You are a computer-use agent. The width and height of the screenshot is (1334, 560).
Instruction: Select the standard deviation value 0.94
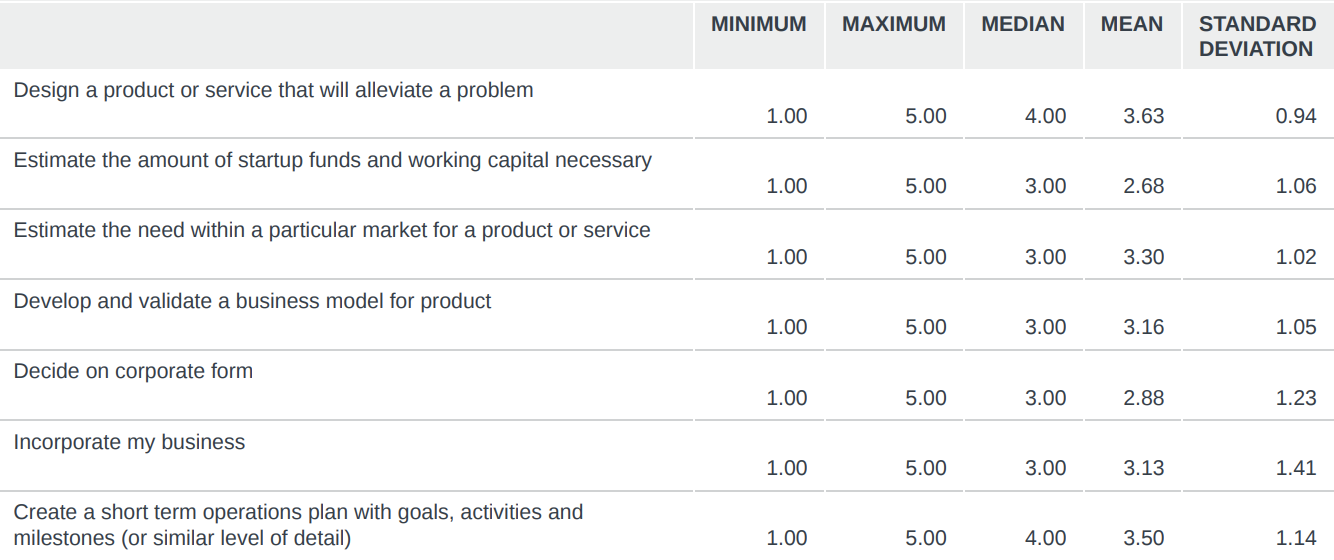(1295, 116)
